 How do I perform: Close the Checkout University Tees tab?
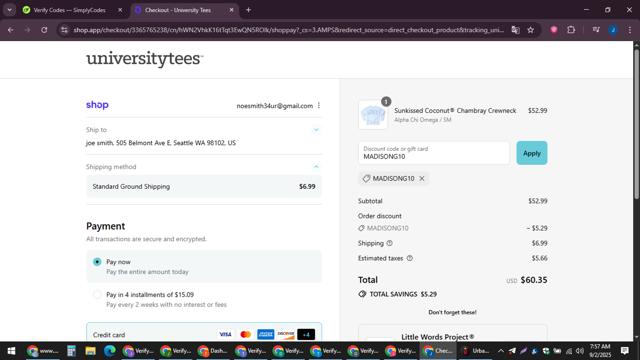point(231,10)
